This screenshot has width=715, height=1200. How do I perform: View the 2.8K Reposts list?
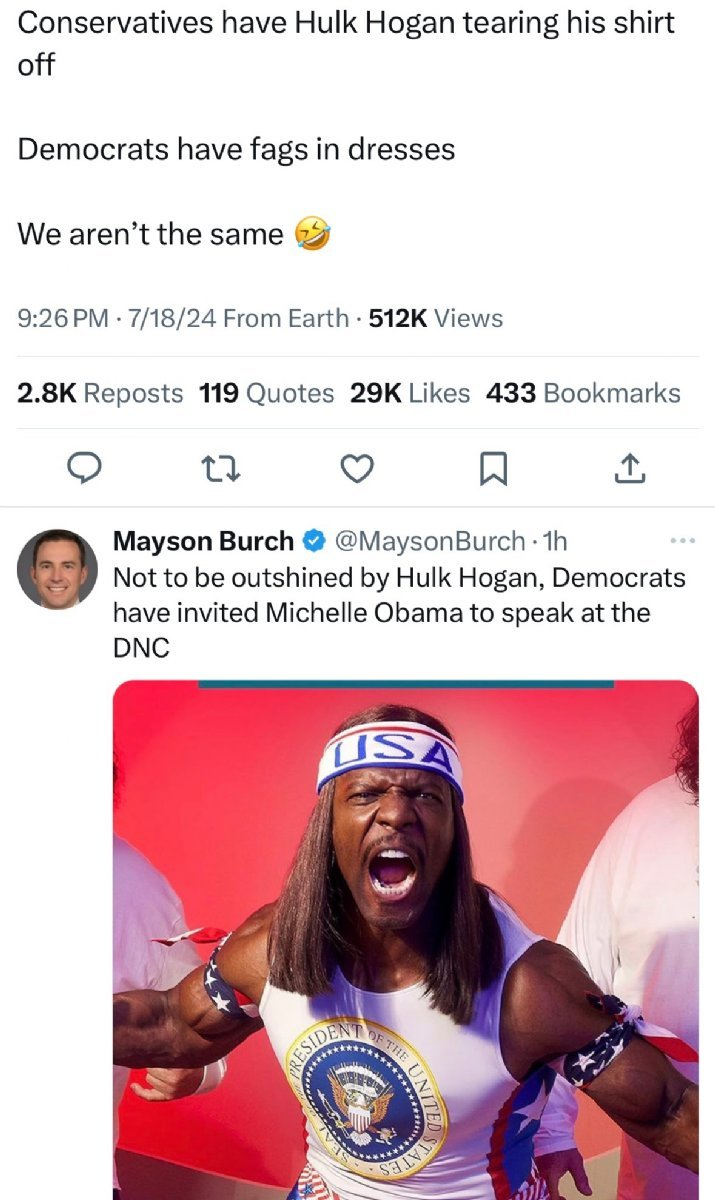[x=100, y=393]
